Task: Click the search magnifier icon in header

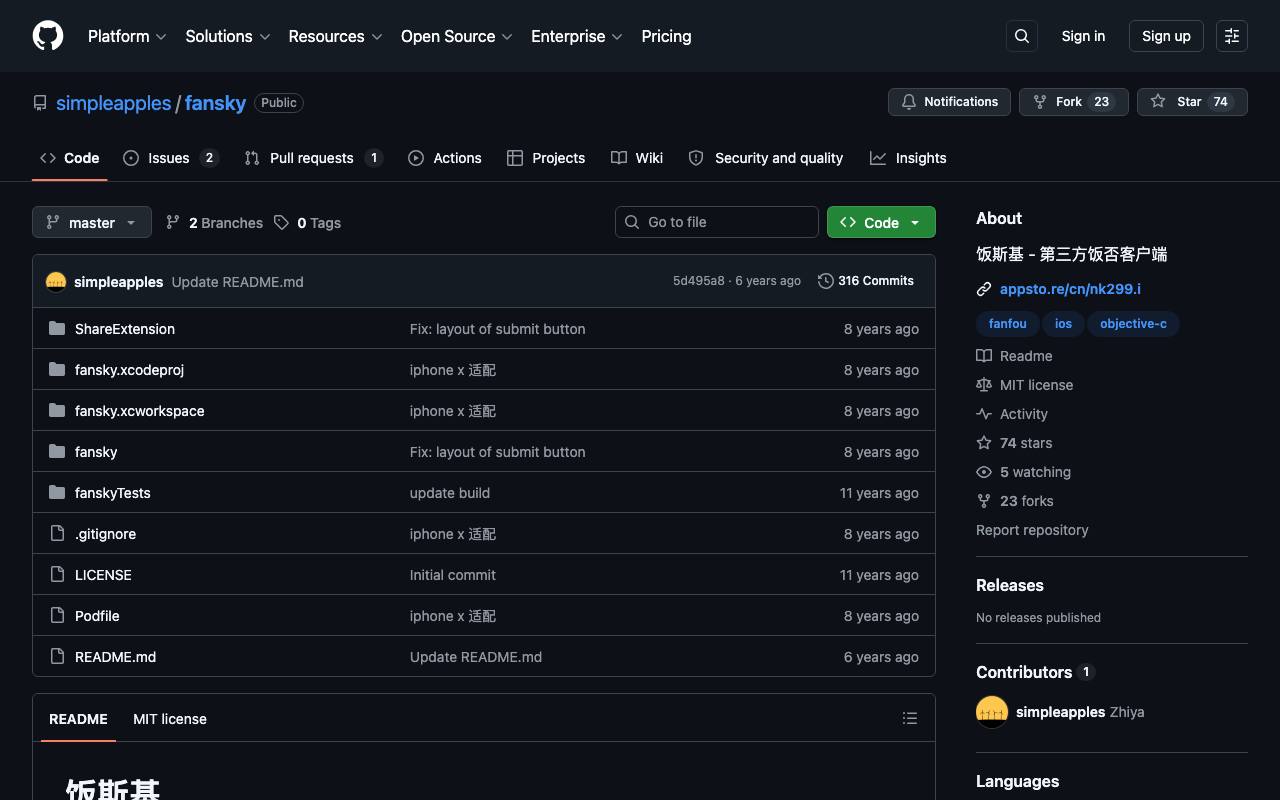Action: pyautogui.click(x=1022, y=36)
